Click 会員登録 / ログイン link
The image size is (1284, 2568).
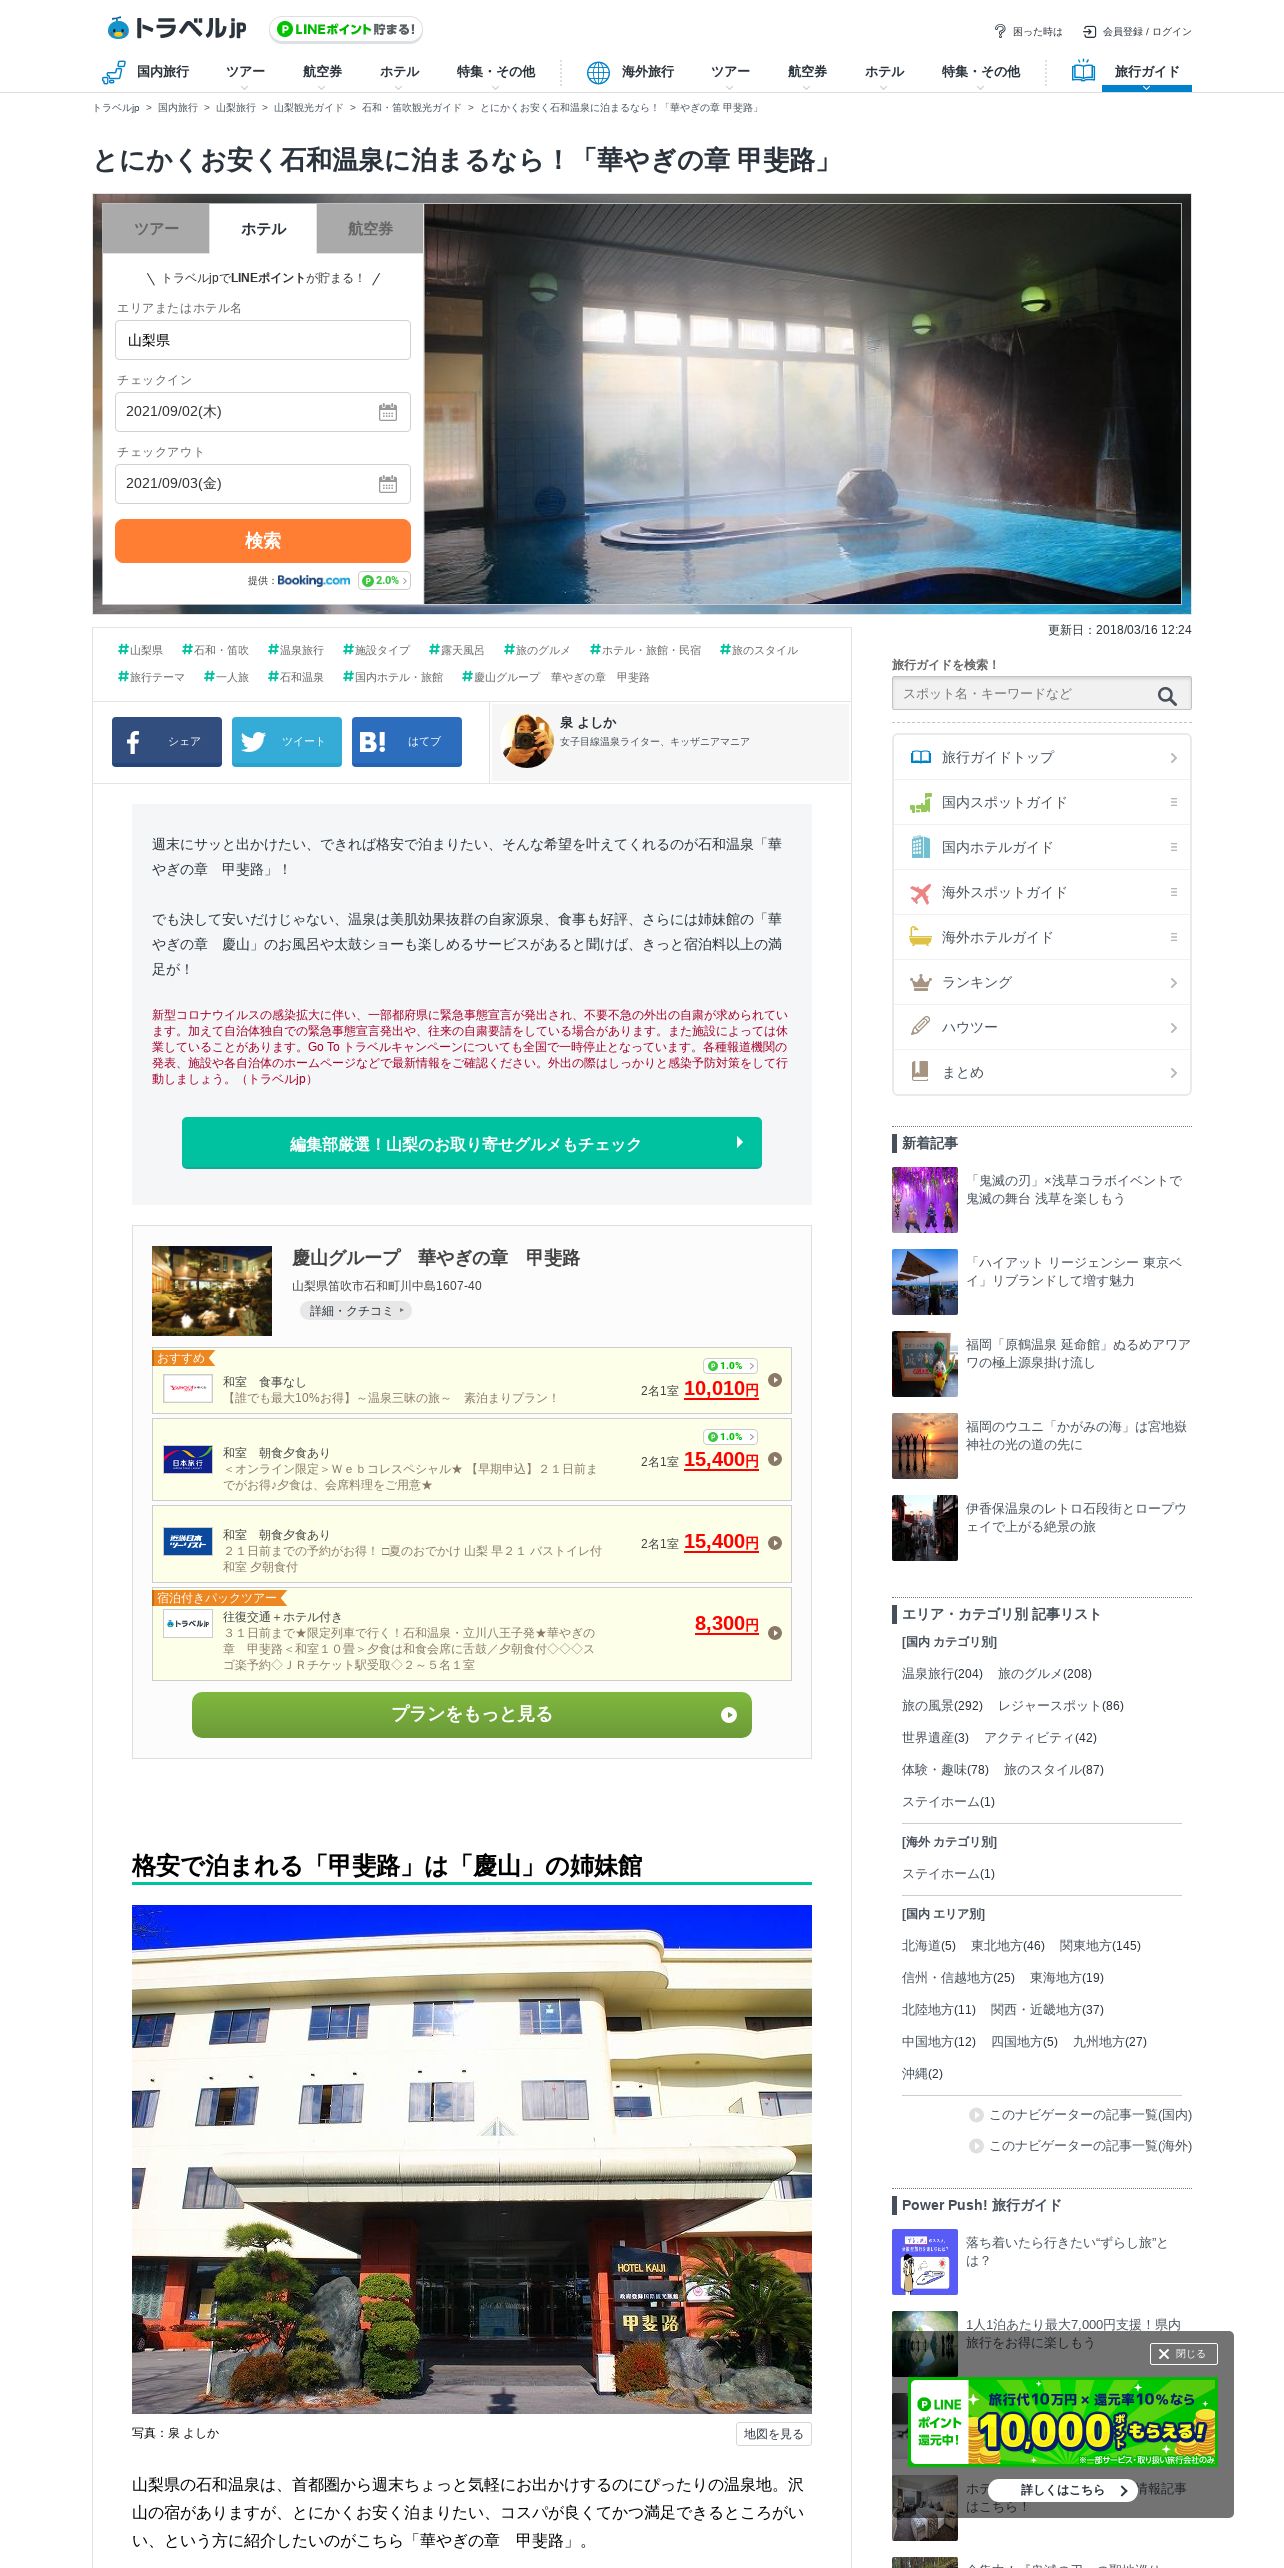pyautogui.click(x=1138, y=32)
